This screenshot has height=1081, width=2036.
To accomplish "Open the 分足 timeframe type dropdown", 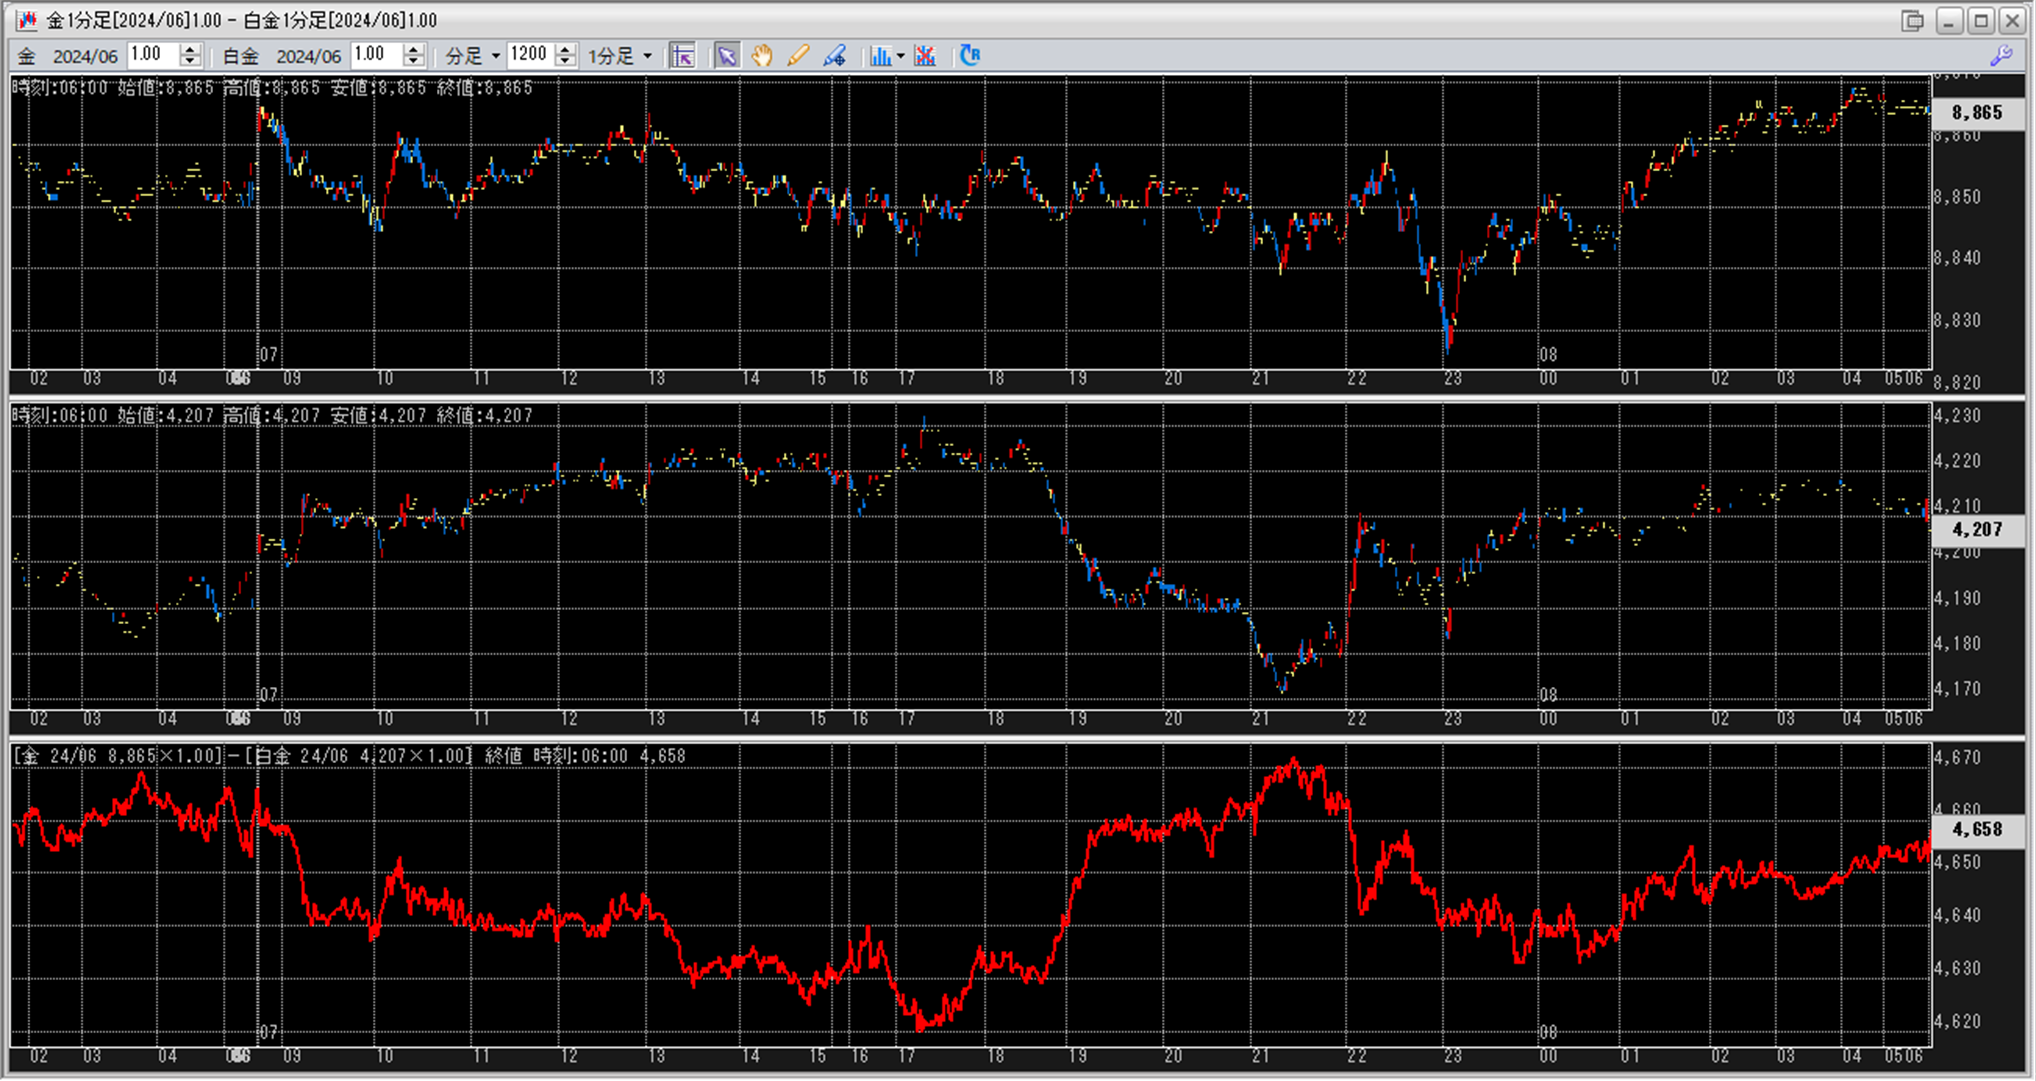I will coord(495,57).
